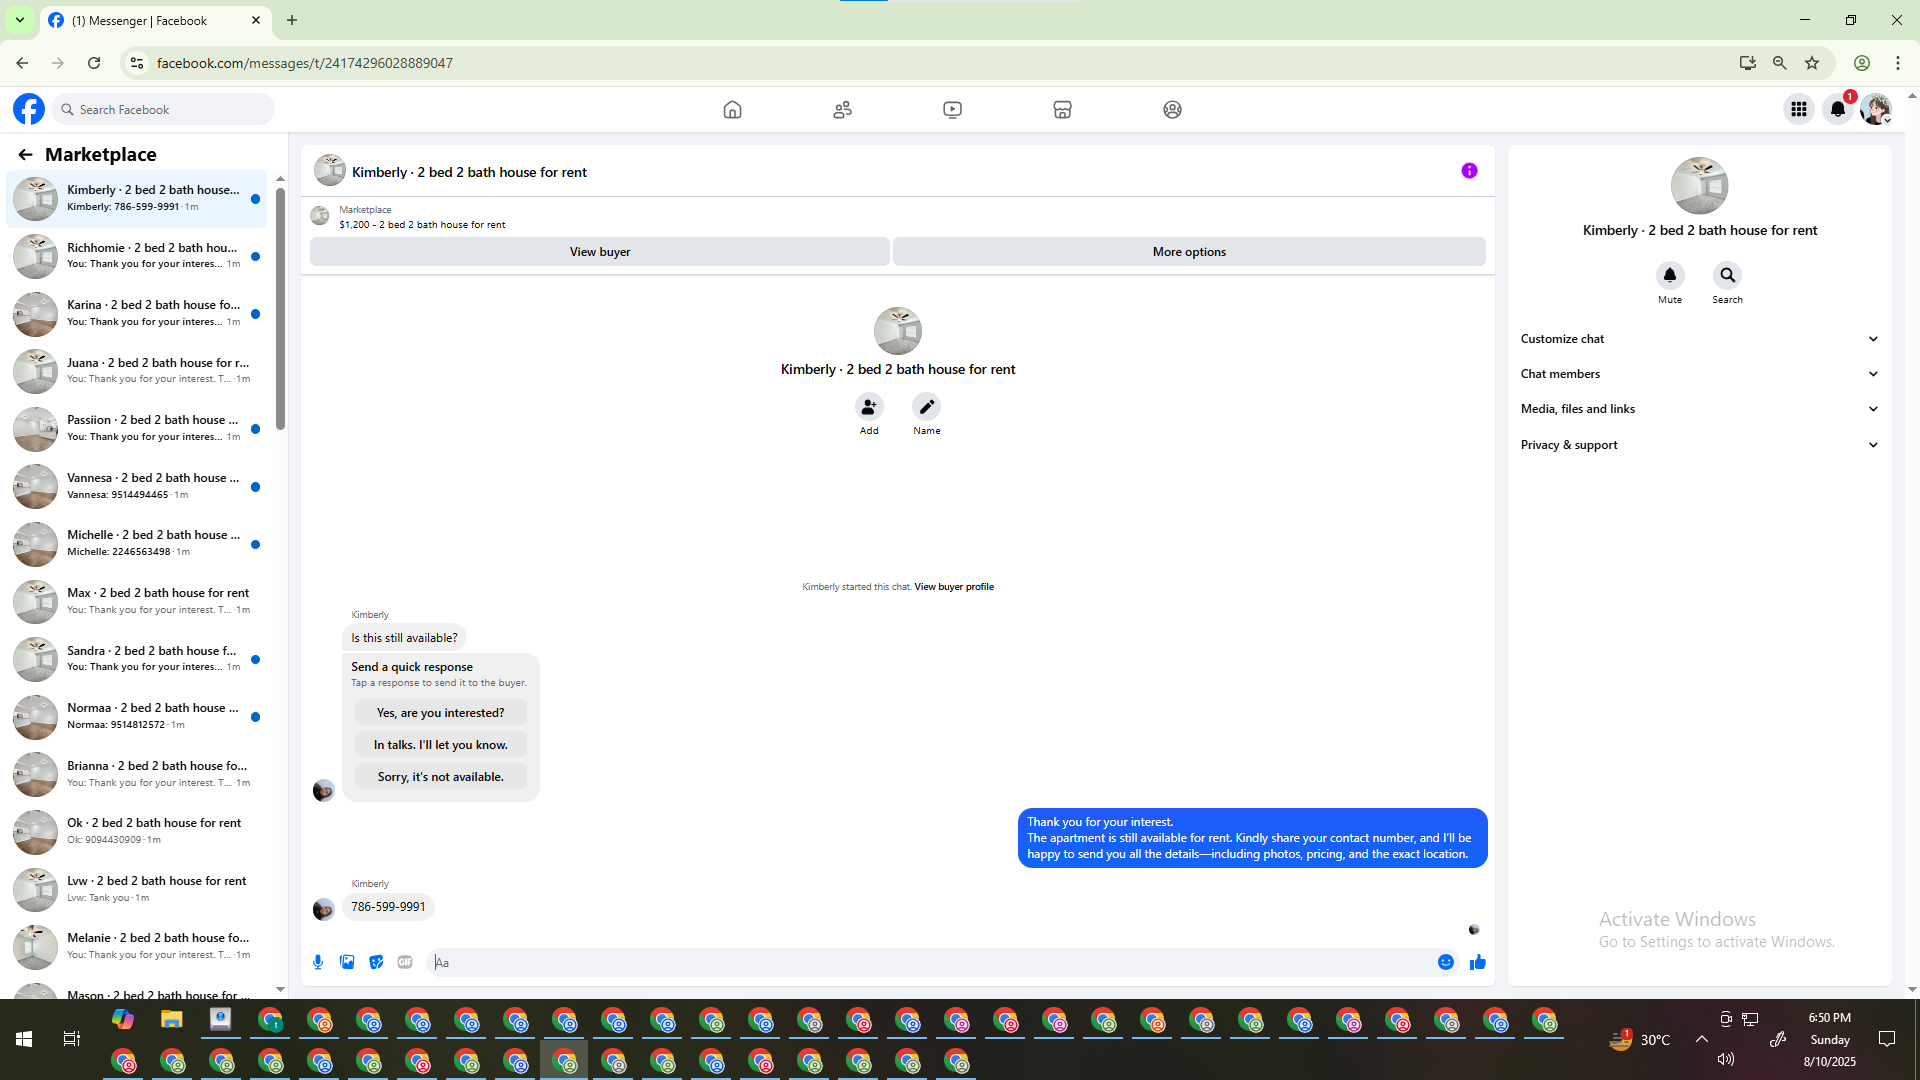This screenshot has width=1920, height=1080.
Task: Open emoji picker in message box
Action: pyautogui.click(x=1446, y=962)
